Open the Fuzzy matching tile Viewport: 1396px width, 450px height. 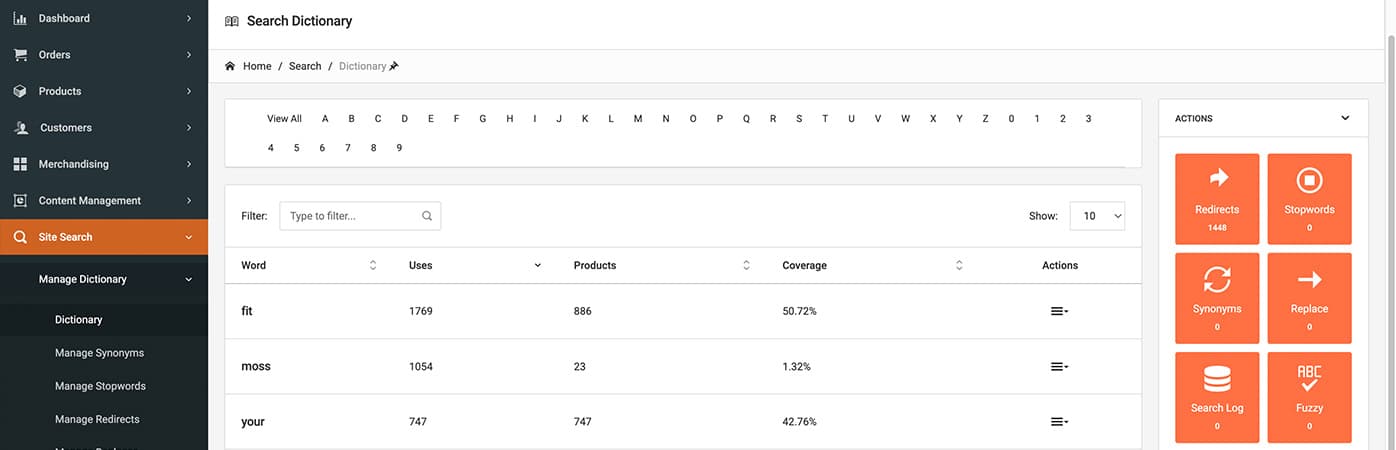1309,396
